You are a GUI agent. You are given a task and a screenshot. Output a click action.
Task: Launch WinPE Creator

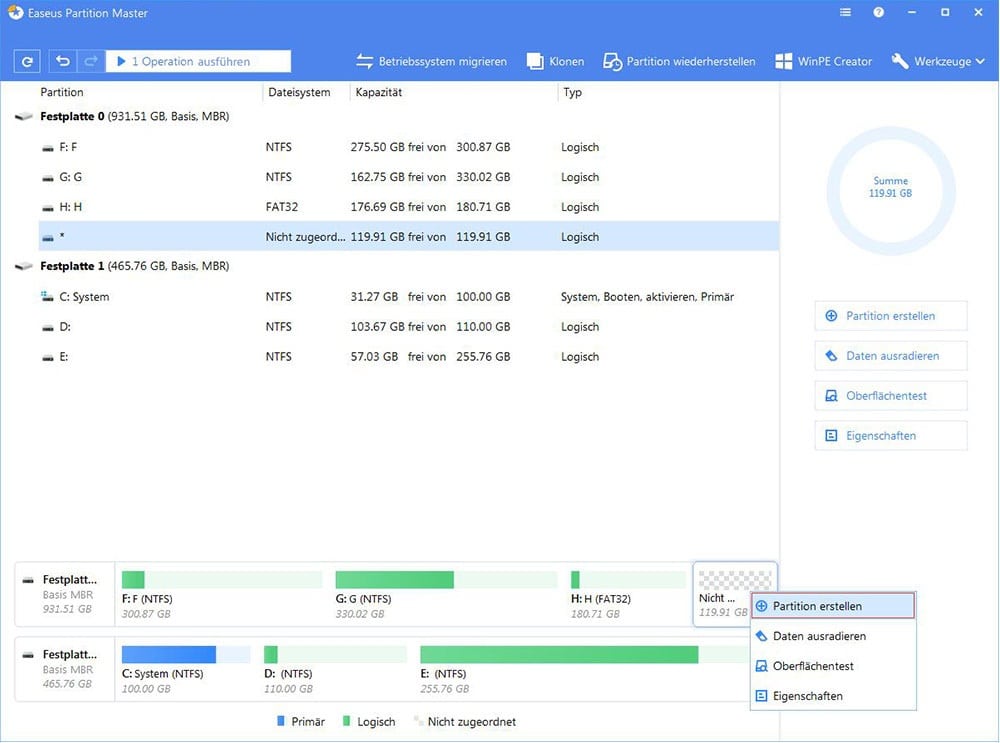point(823,61)
